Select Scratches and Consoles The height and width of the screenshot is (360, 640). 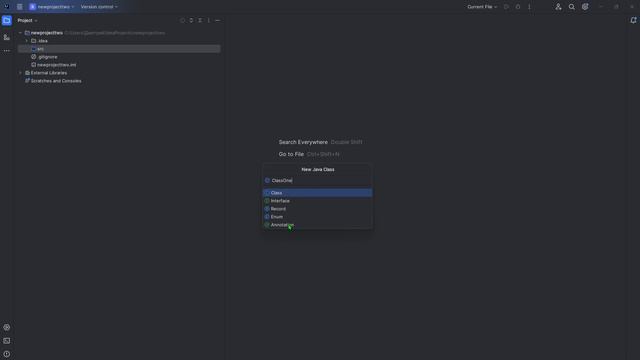point(119,81)
